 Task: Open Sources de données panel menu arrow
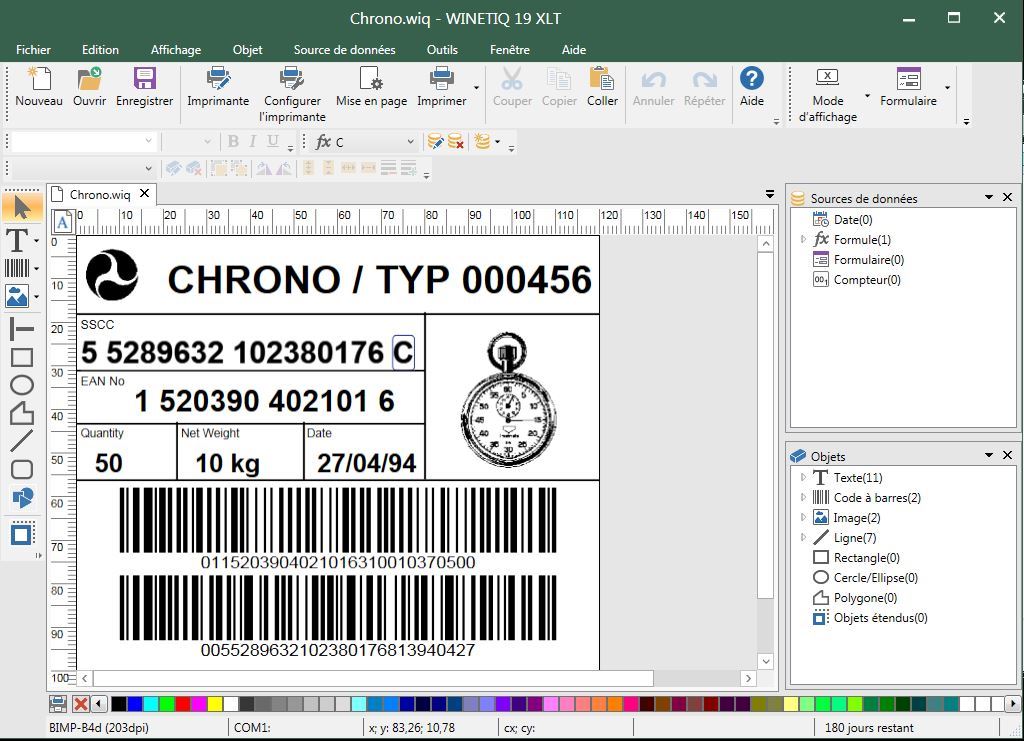click(989, 197)
